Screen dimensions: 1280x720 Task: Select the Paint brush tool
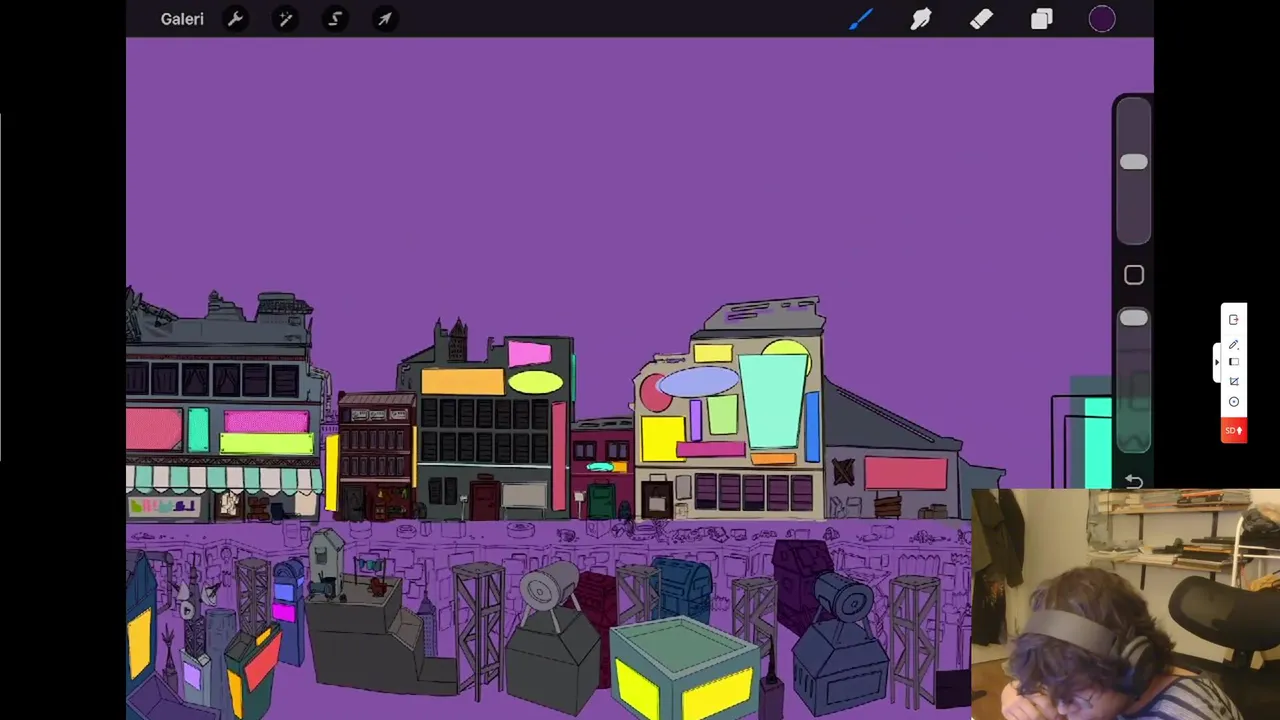[861, 19]
